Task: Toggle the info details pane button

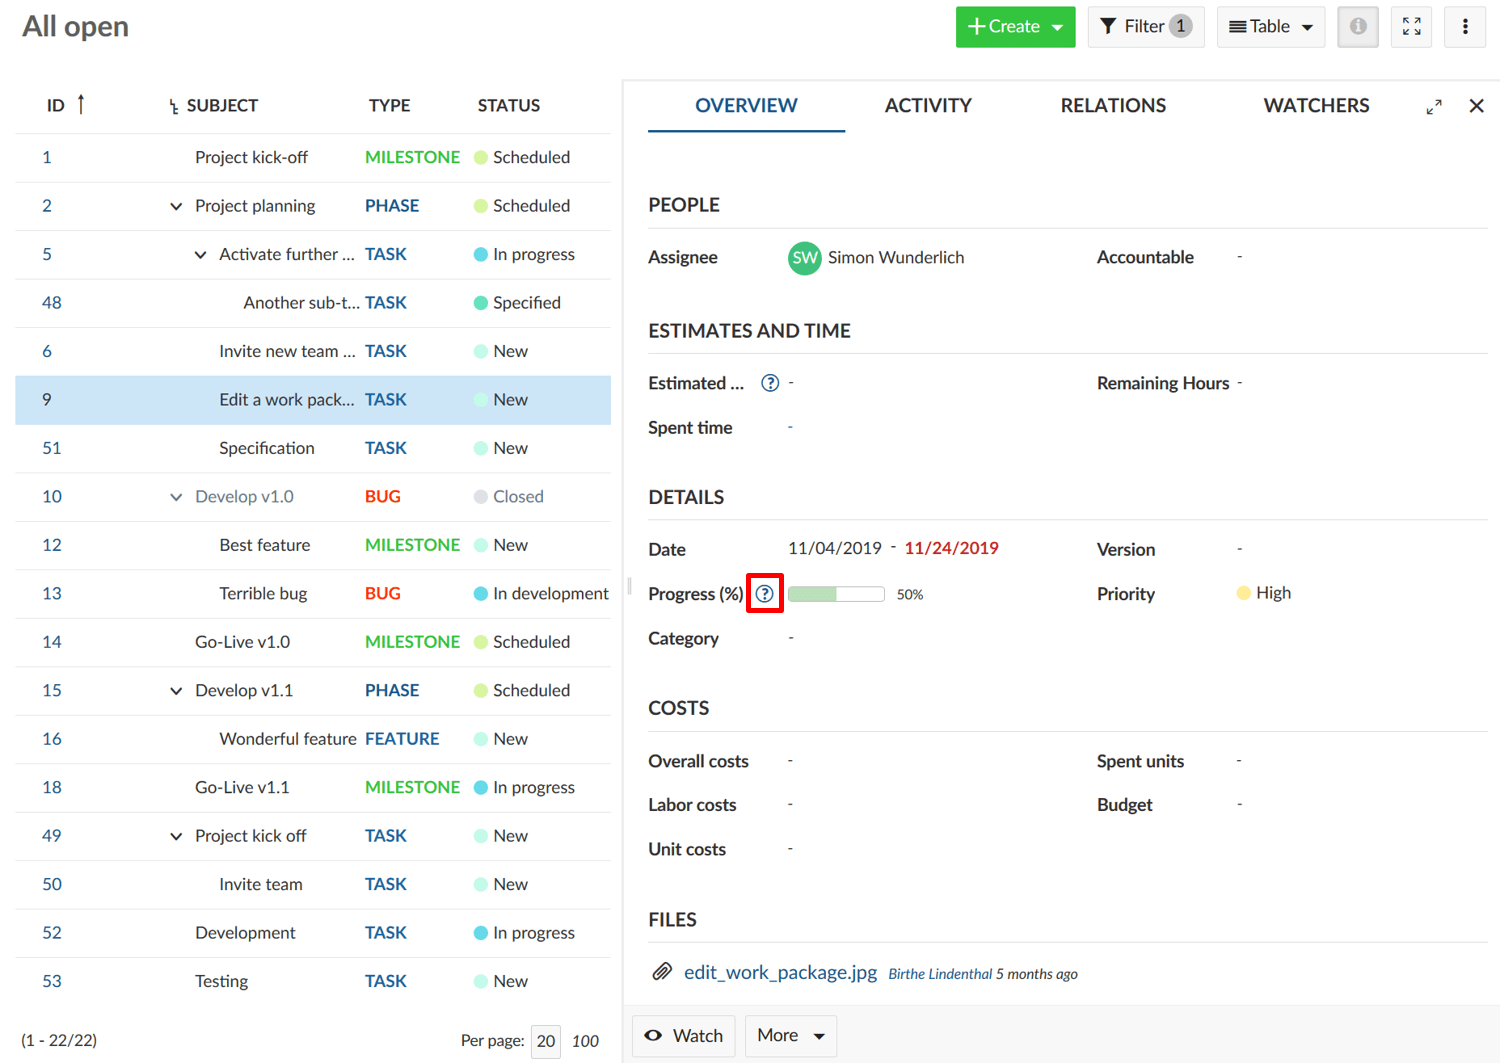Action: click(1357, 27)
